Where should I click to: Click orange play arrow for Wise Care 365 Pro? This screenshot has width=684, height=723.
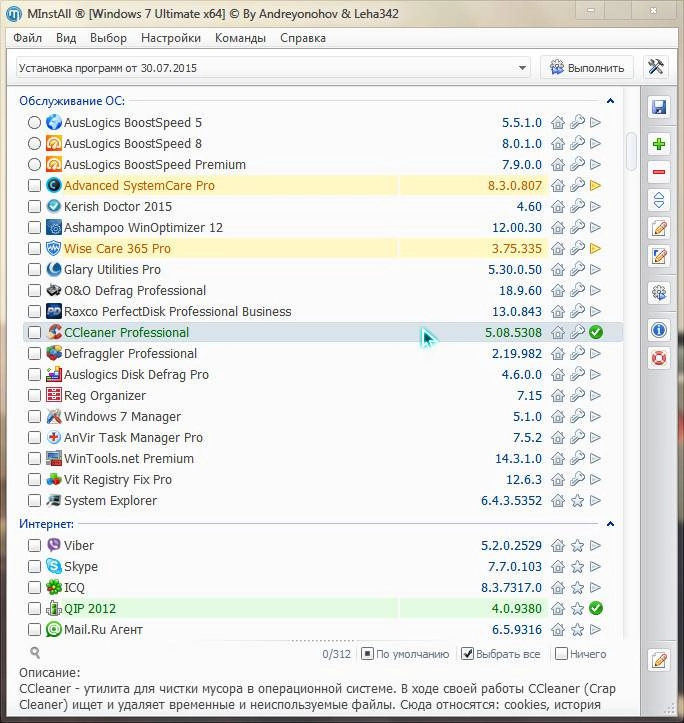click(x=595, y=249)
